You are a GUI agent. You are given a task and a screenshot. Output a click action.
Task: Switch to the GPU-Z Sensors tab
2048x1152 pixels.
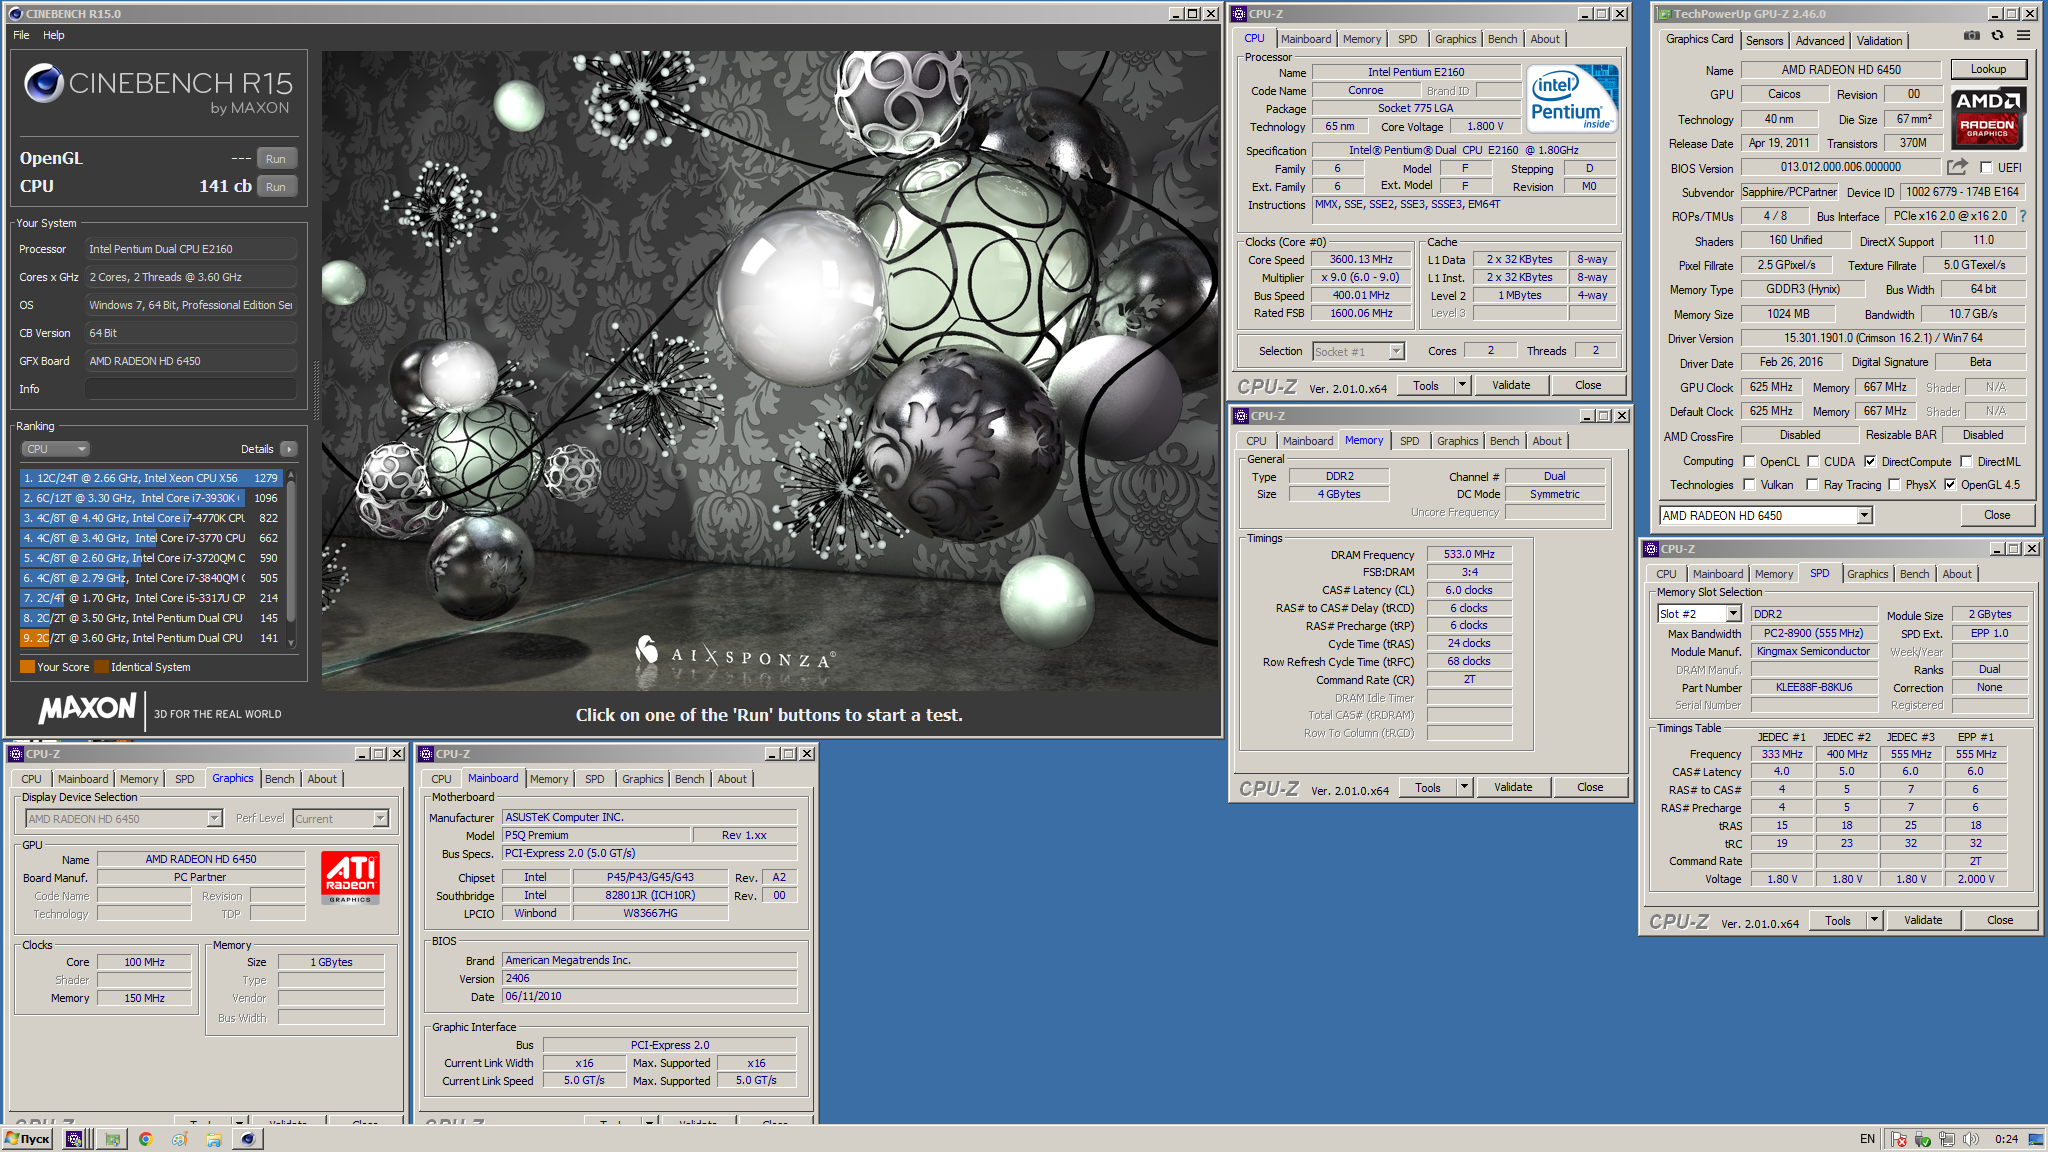[x=1765, y=41]
